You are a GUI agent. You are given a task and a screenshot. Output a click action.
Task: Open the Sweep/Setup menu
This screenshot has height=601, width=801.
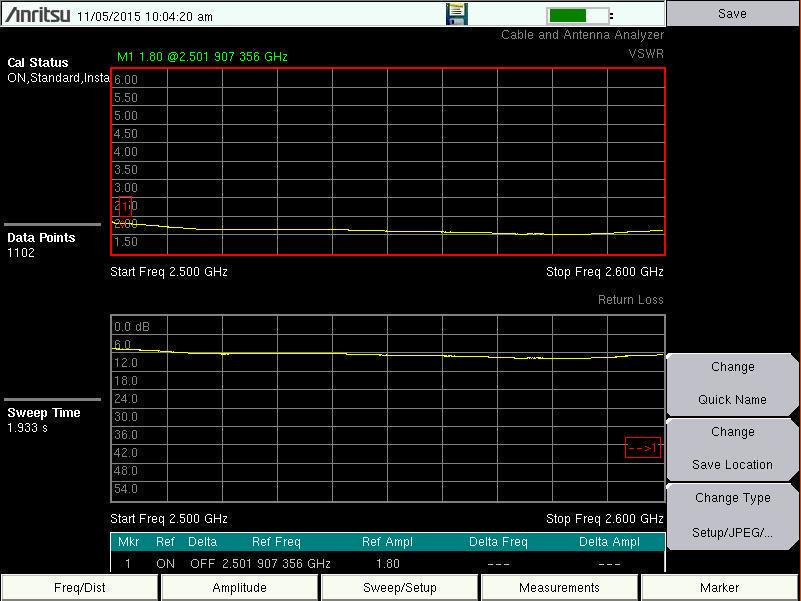click(x=400, y=587)
